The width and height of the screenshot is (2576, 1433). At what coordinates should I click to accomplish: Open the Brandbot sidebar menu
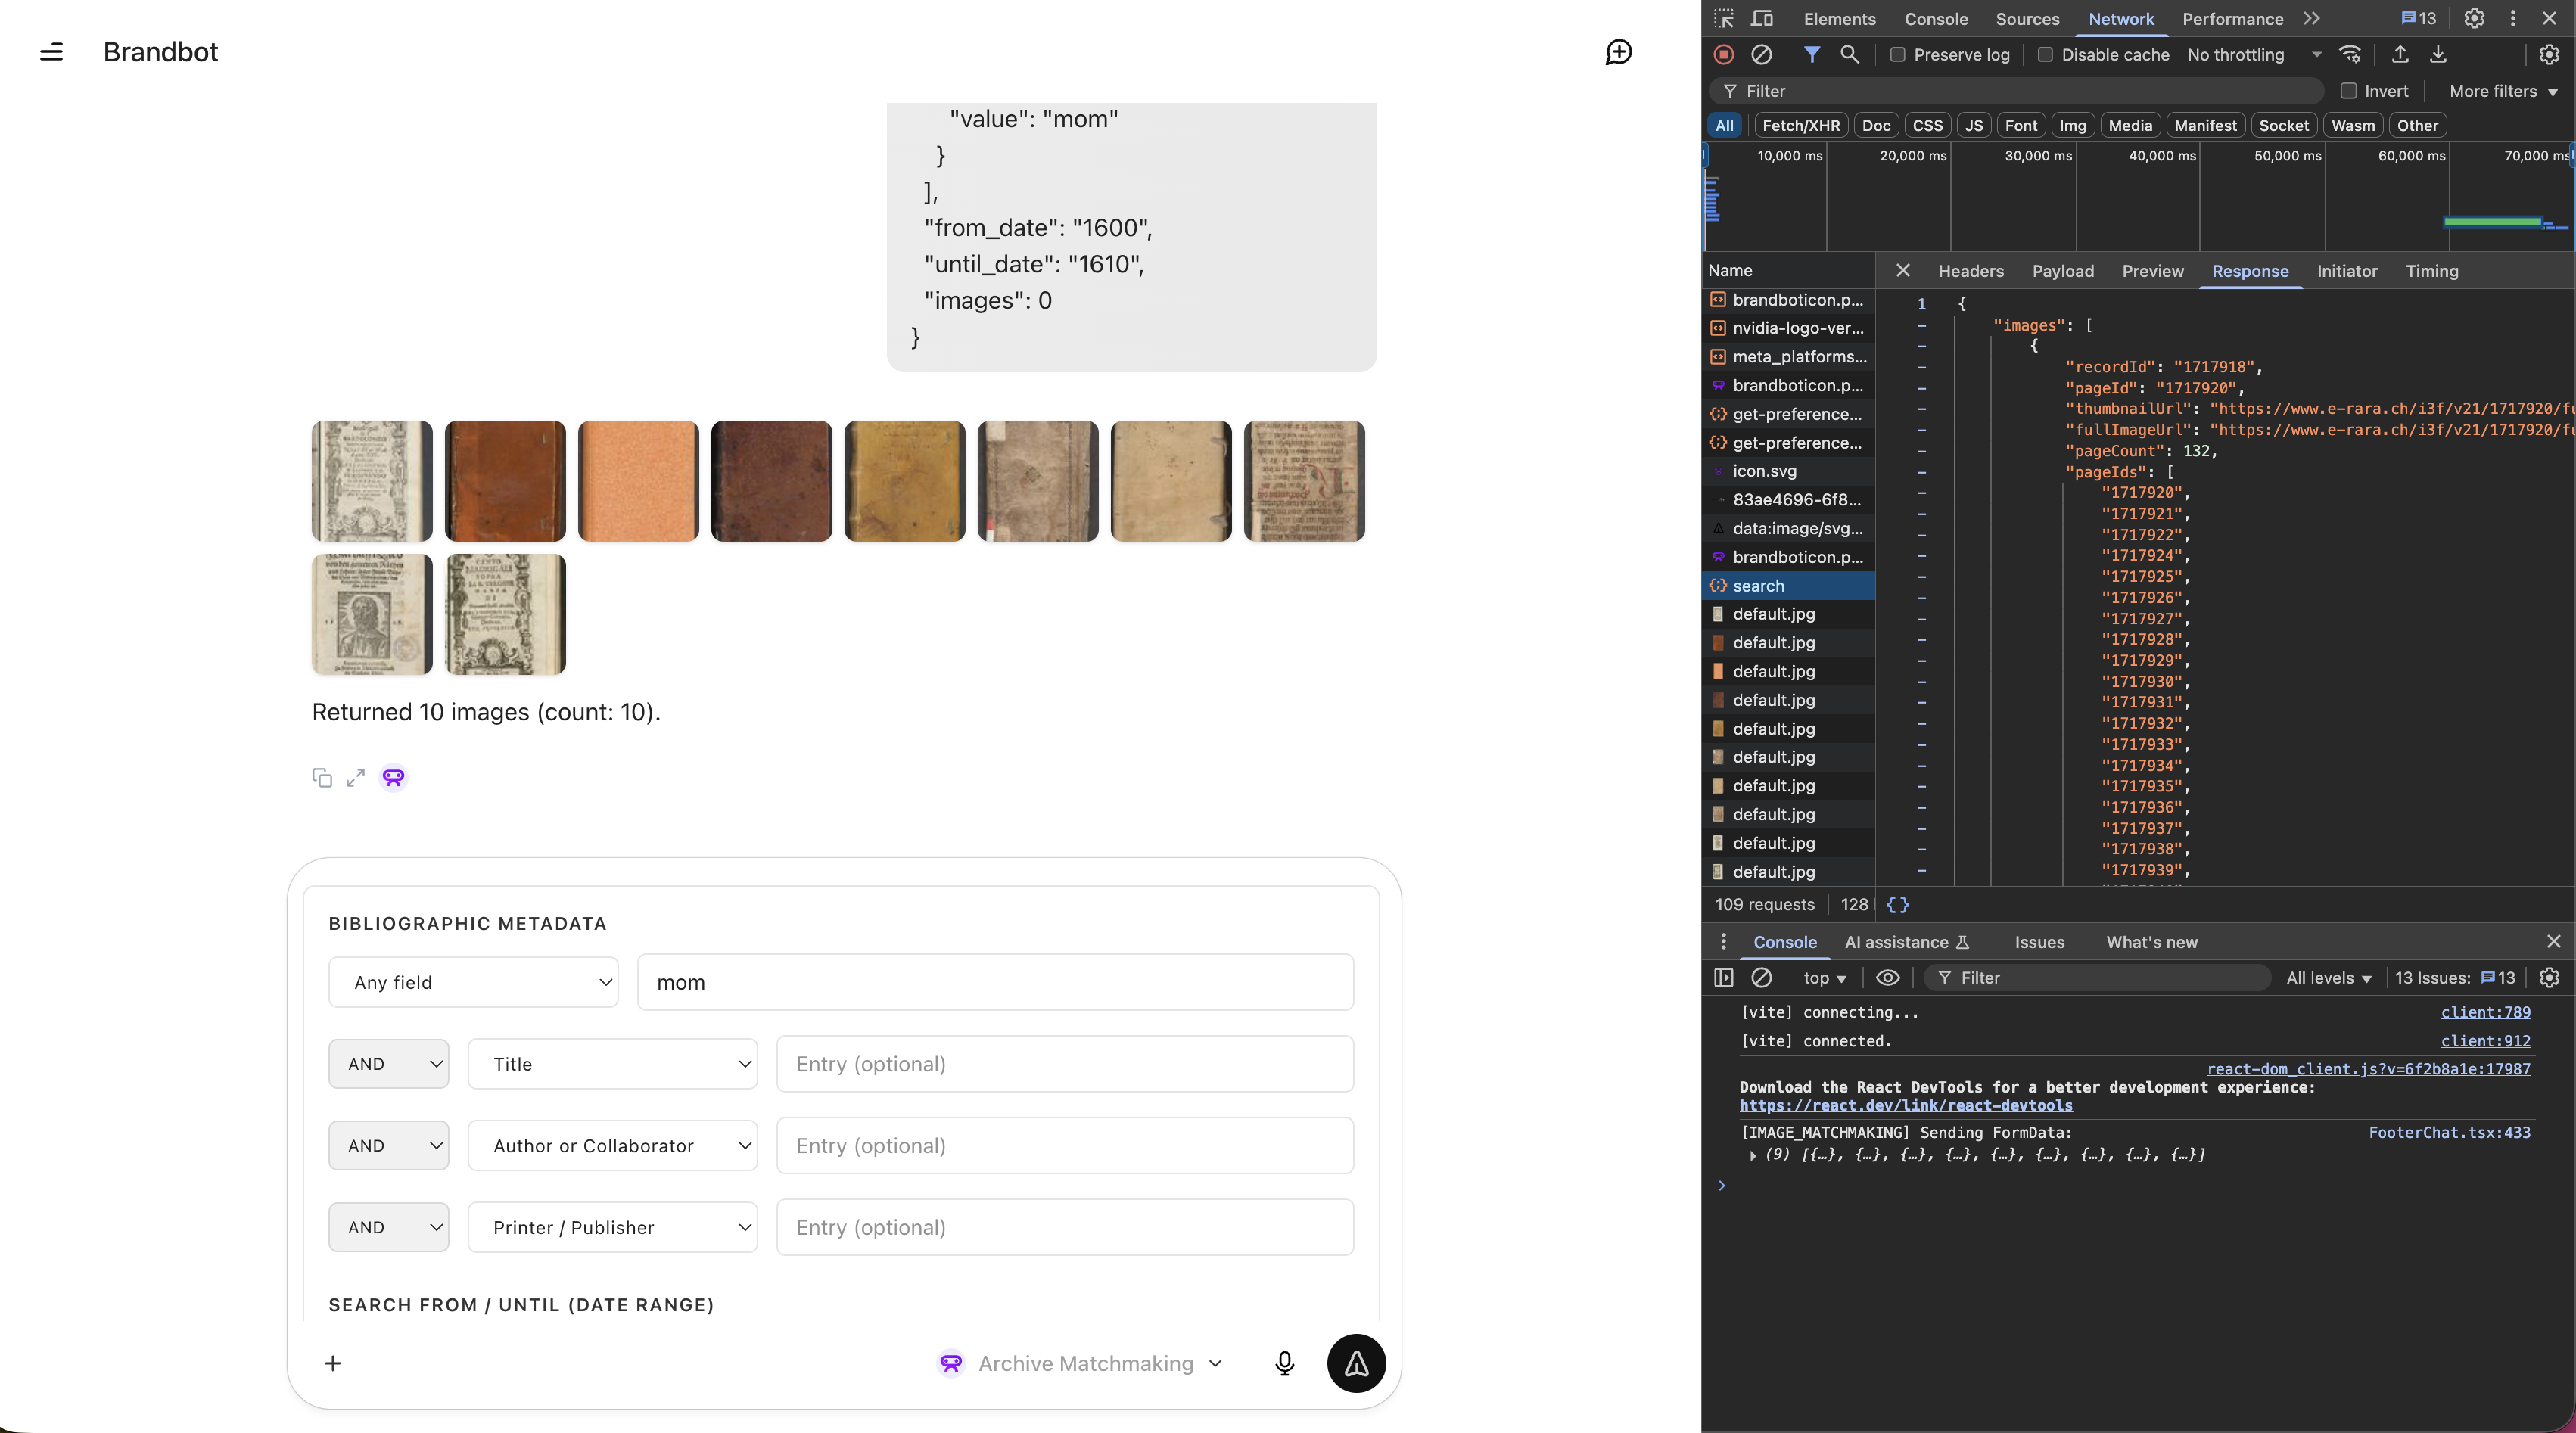[51, 52]
